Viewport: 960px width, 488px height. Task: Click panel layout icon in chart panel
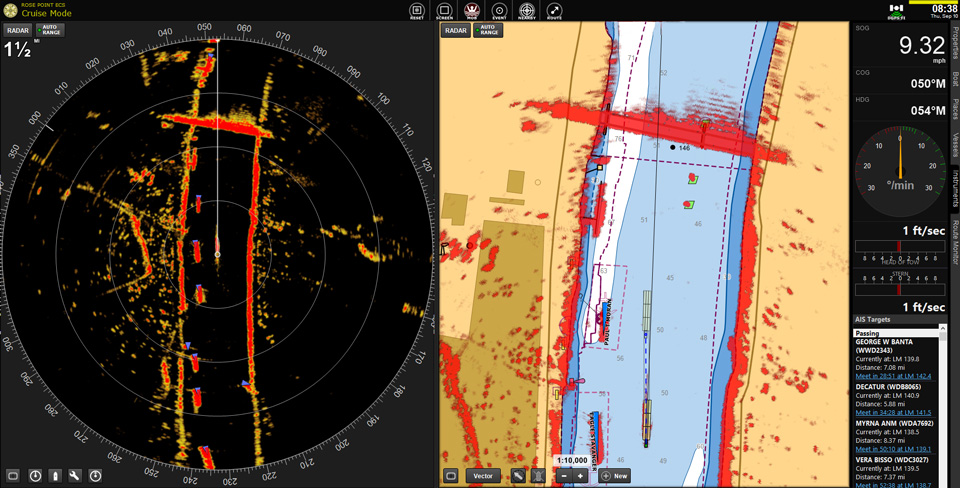(451, 476)
